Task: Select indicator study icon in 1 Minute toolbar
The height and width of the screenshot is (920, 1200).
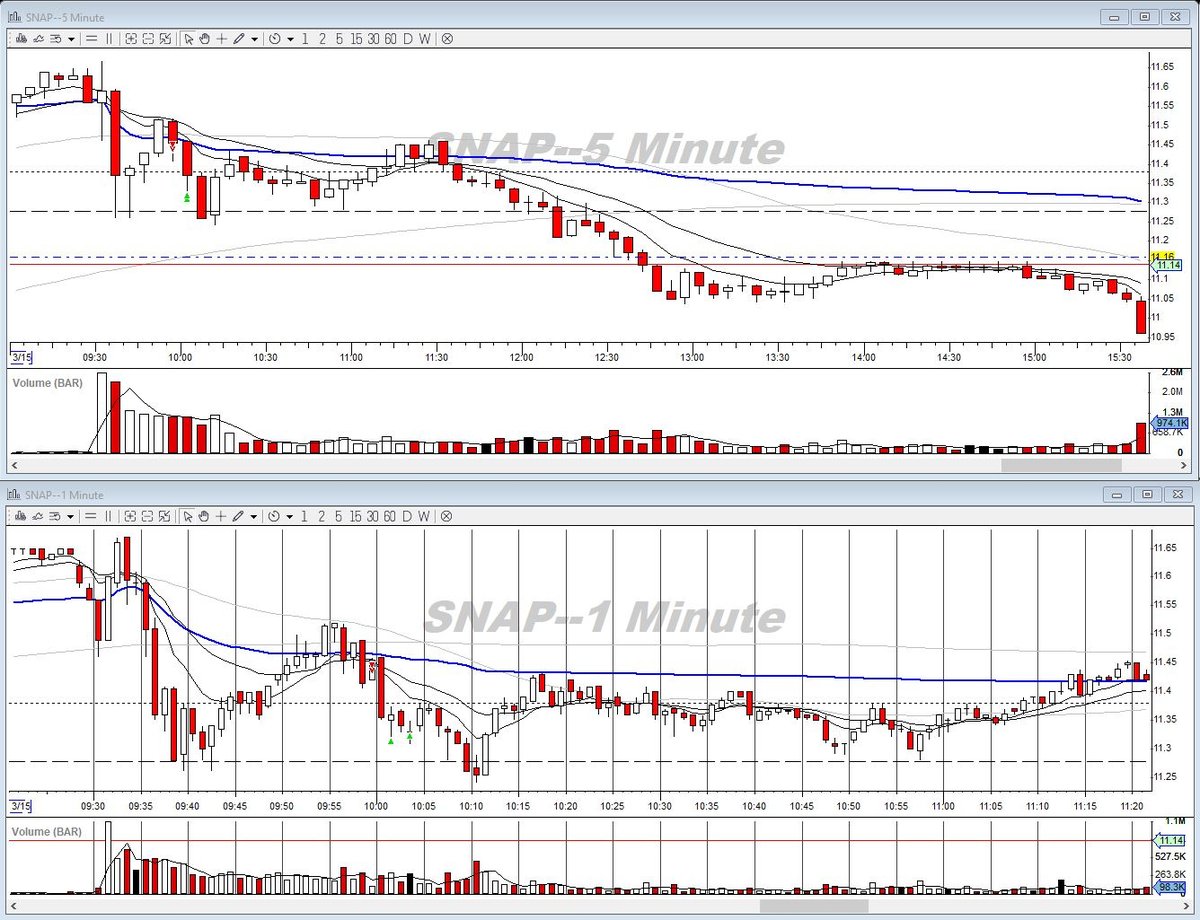Action: point(38,516)
